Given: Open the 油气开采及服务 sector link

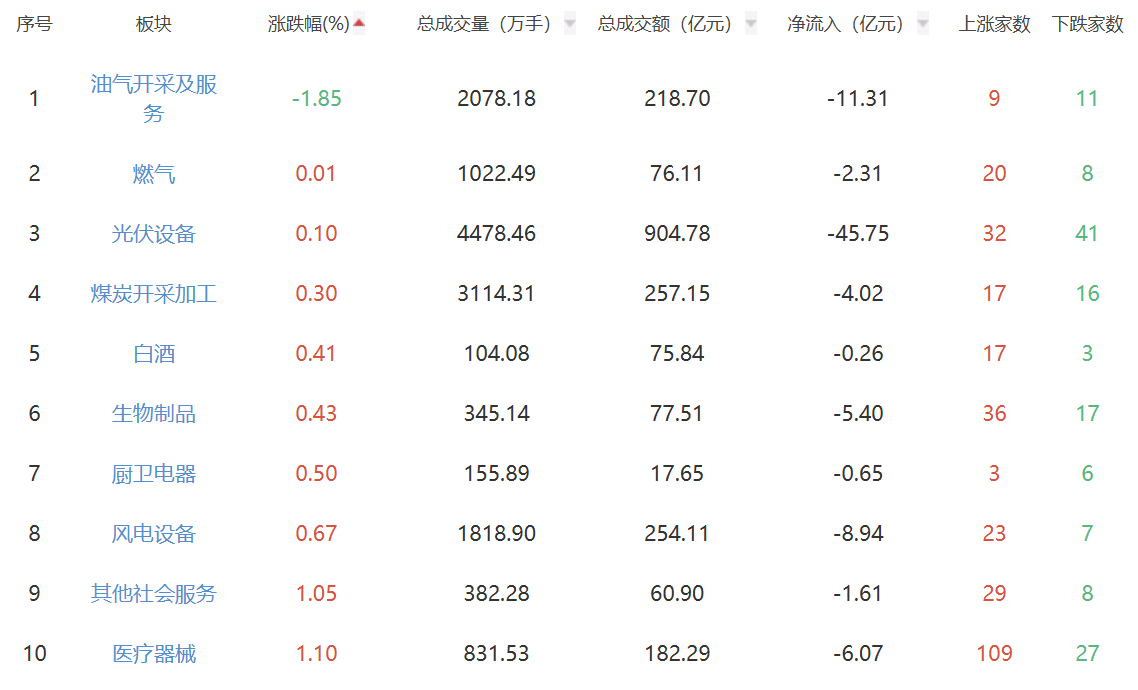Looking at the screenshot, I should tap(154, 98).
